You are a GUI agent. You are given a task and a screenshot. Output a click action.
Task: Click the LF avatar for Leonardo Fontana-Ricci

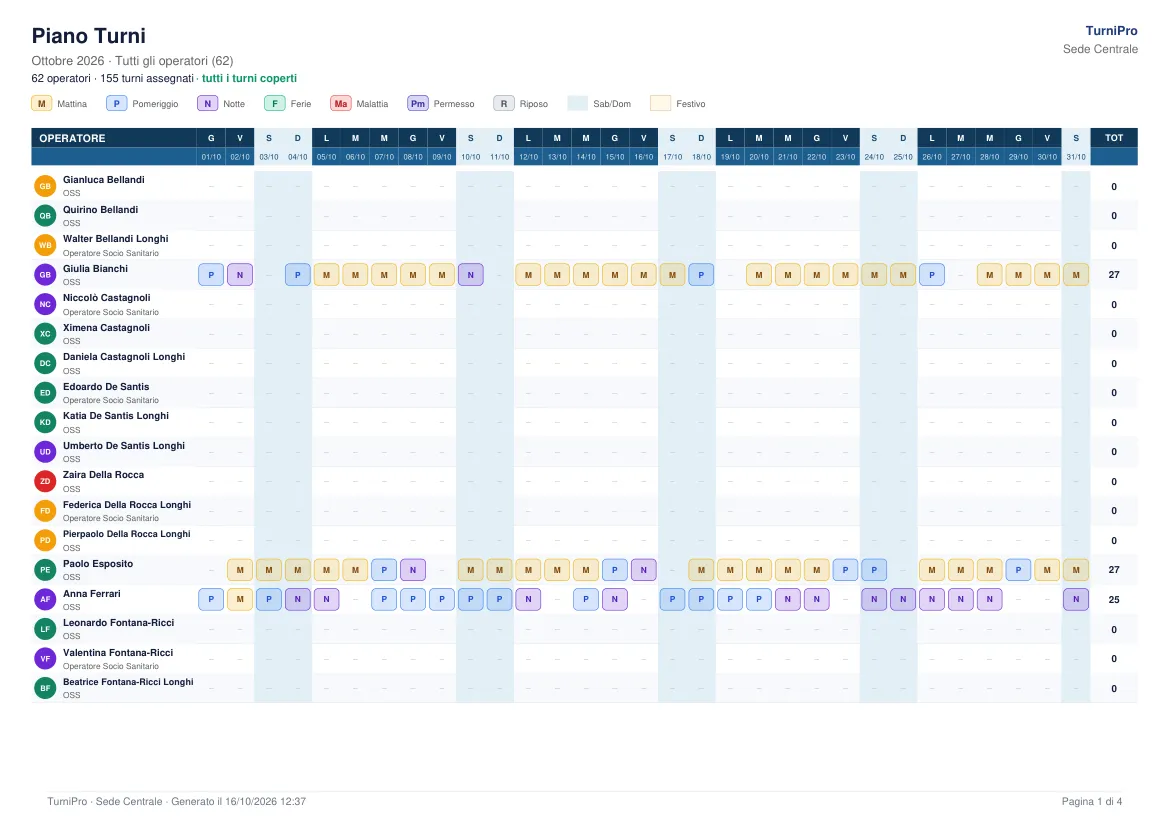pos(46,628)
